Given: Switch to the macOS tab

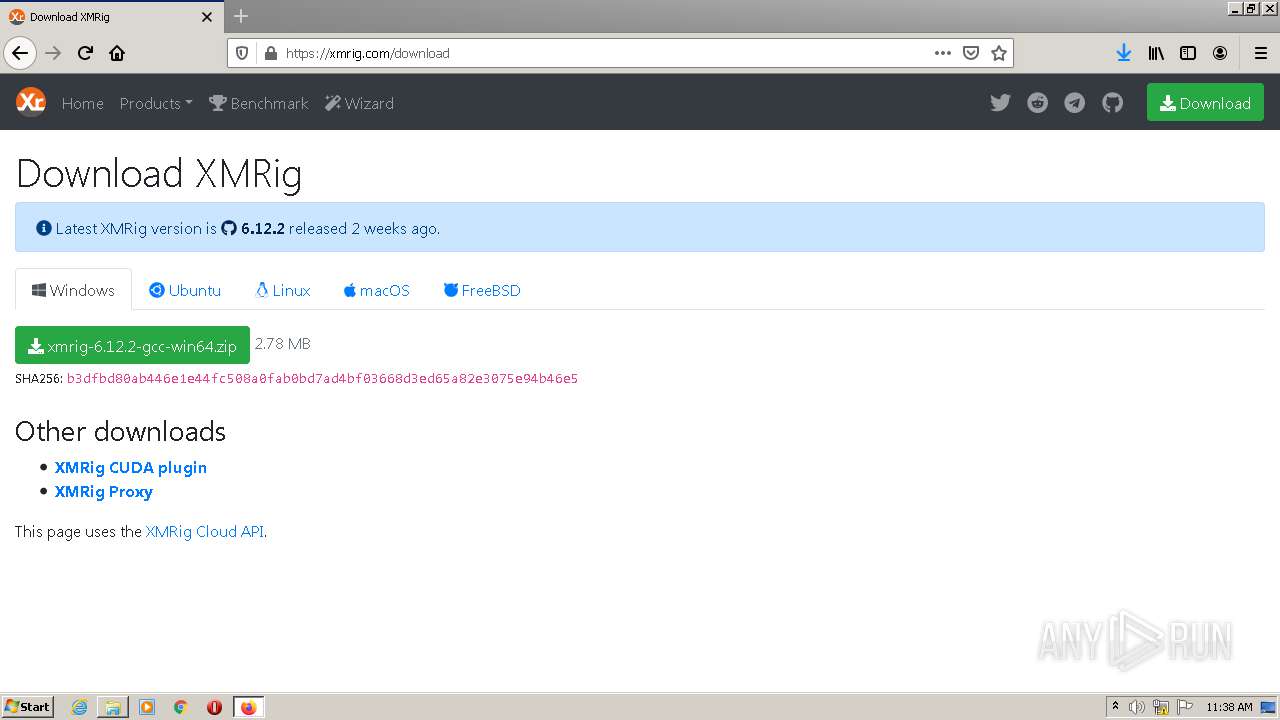Looking at the screenshot, I should [376, 290].
